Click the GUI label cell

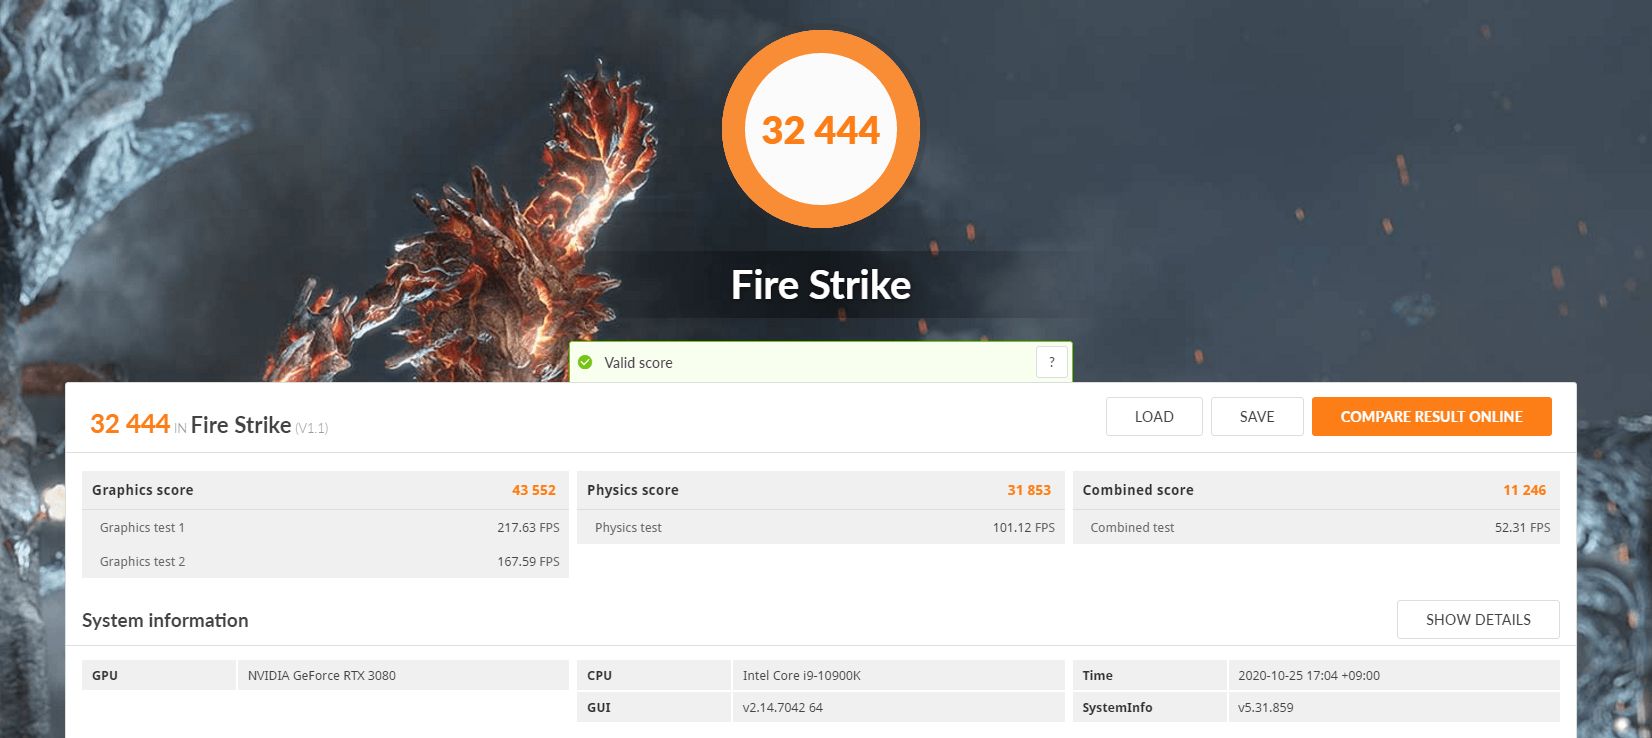[654, 707]
